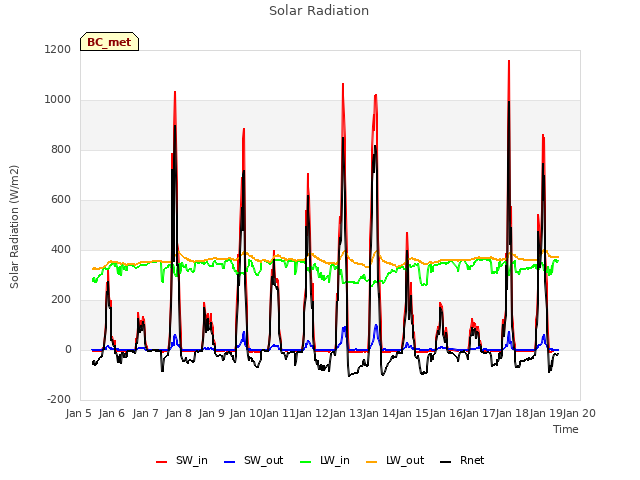This screenshot has width=640, height=480.
Task: Click the Jan 14 x-axis tick
Action: click(x=379, y=413)
